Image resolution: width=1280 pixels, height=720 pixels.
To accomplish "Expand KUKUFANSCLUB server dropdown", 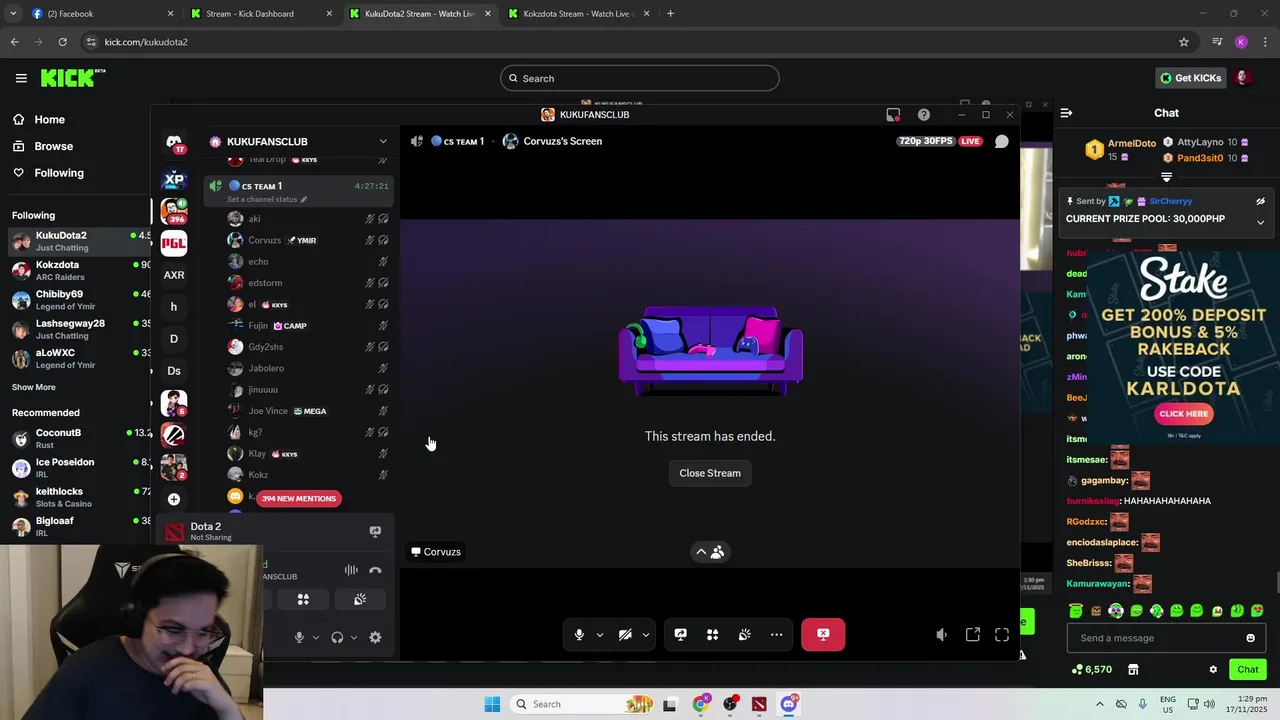I will [x=382, y=142].
